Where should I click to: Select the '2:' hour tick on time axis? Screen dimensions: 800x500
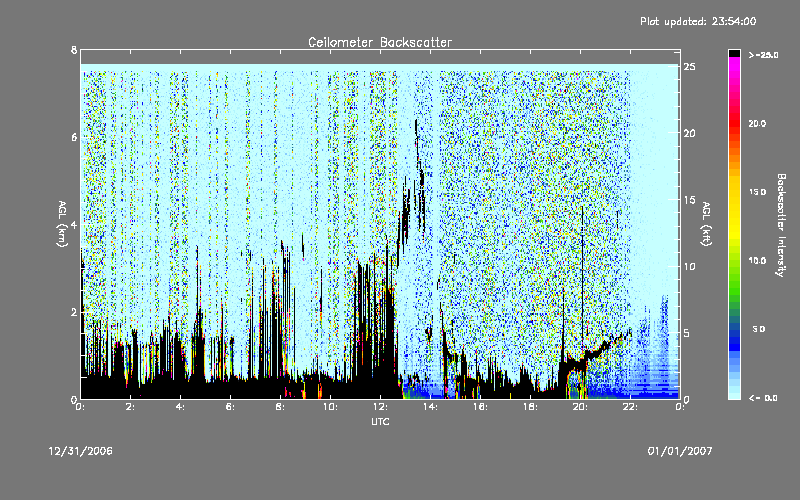[x=131, y=407]
